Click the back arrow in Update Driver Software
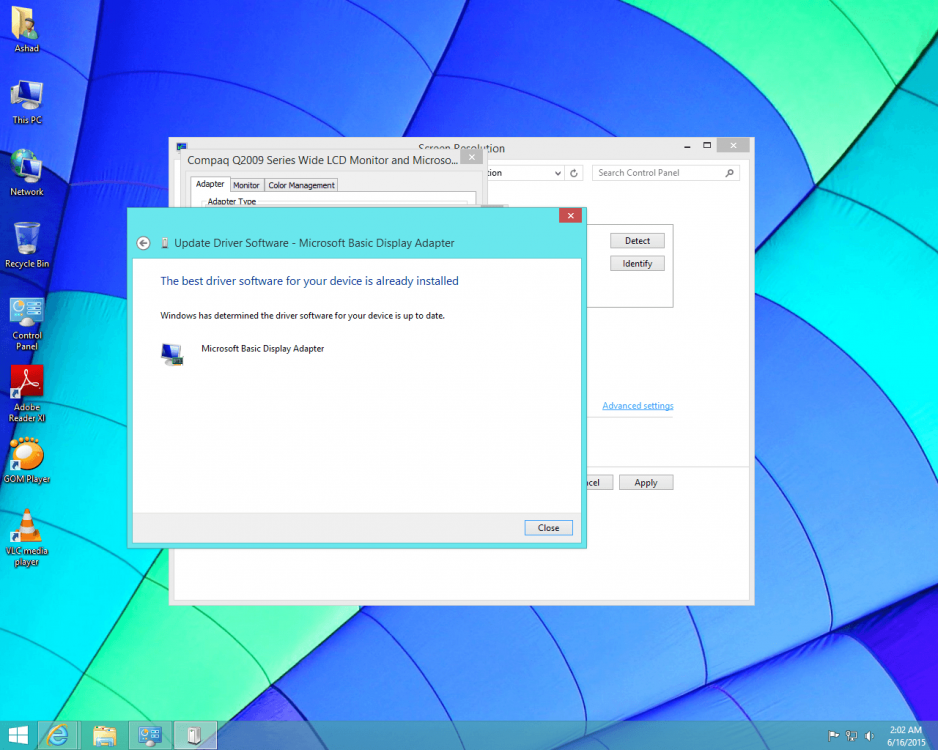This screenshot has height=750, width=938. [143, 243]
